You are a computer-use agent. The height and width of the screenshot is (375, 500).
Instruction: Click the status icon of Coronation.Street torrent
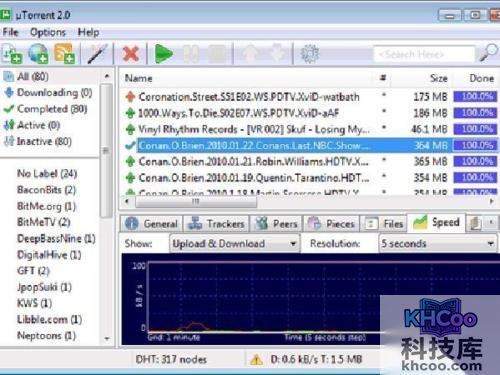[130, 97]
